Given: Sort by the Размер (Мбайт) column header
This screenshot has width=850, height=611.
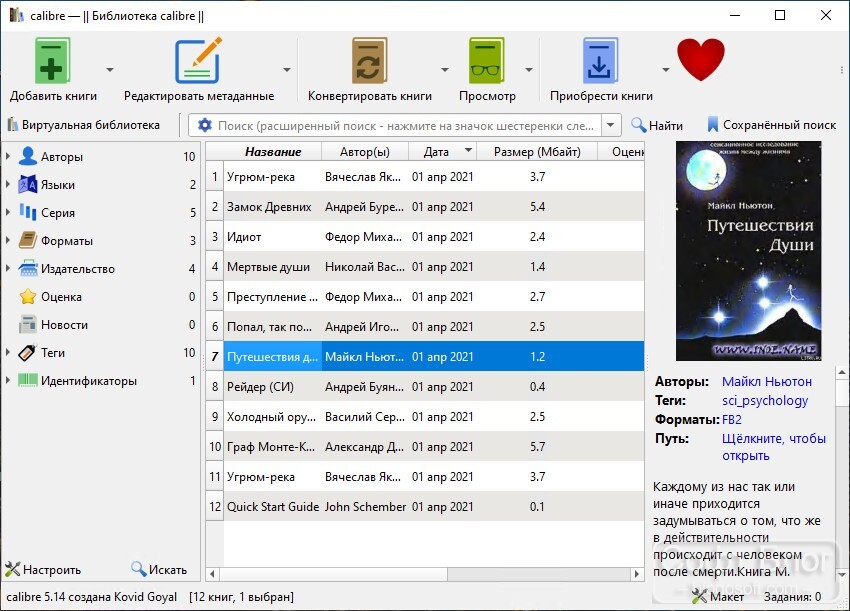Looking at the screenshot, I should [x=537, y=152].
